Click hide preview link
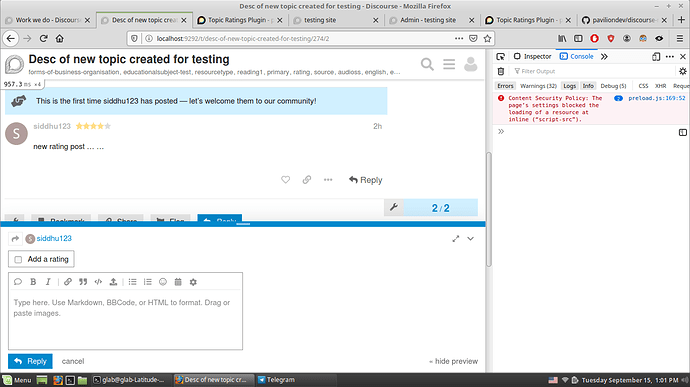 coord(454,361)
